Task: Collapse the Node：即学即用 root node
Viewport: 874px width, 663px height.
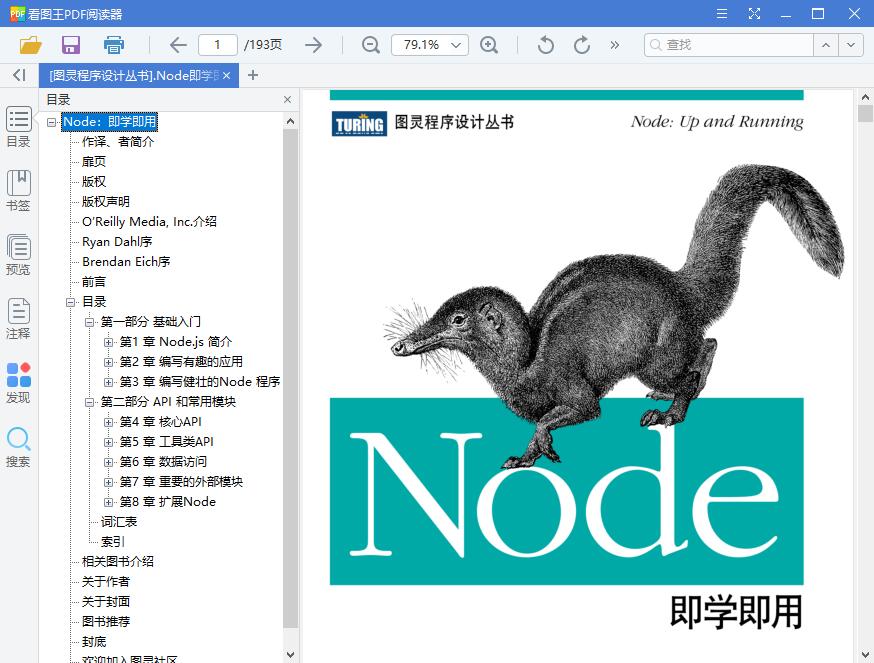Action: (x=51, y=122)
